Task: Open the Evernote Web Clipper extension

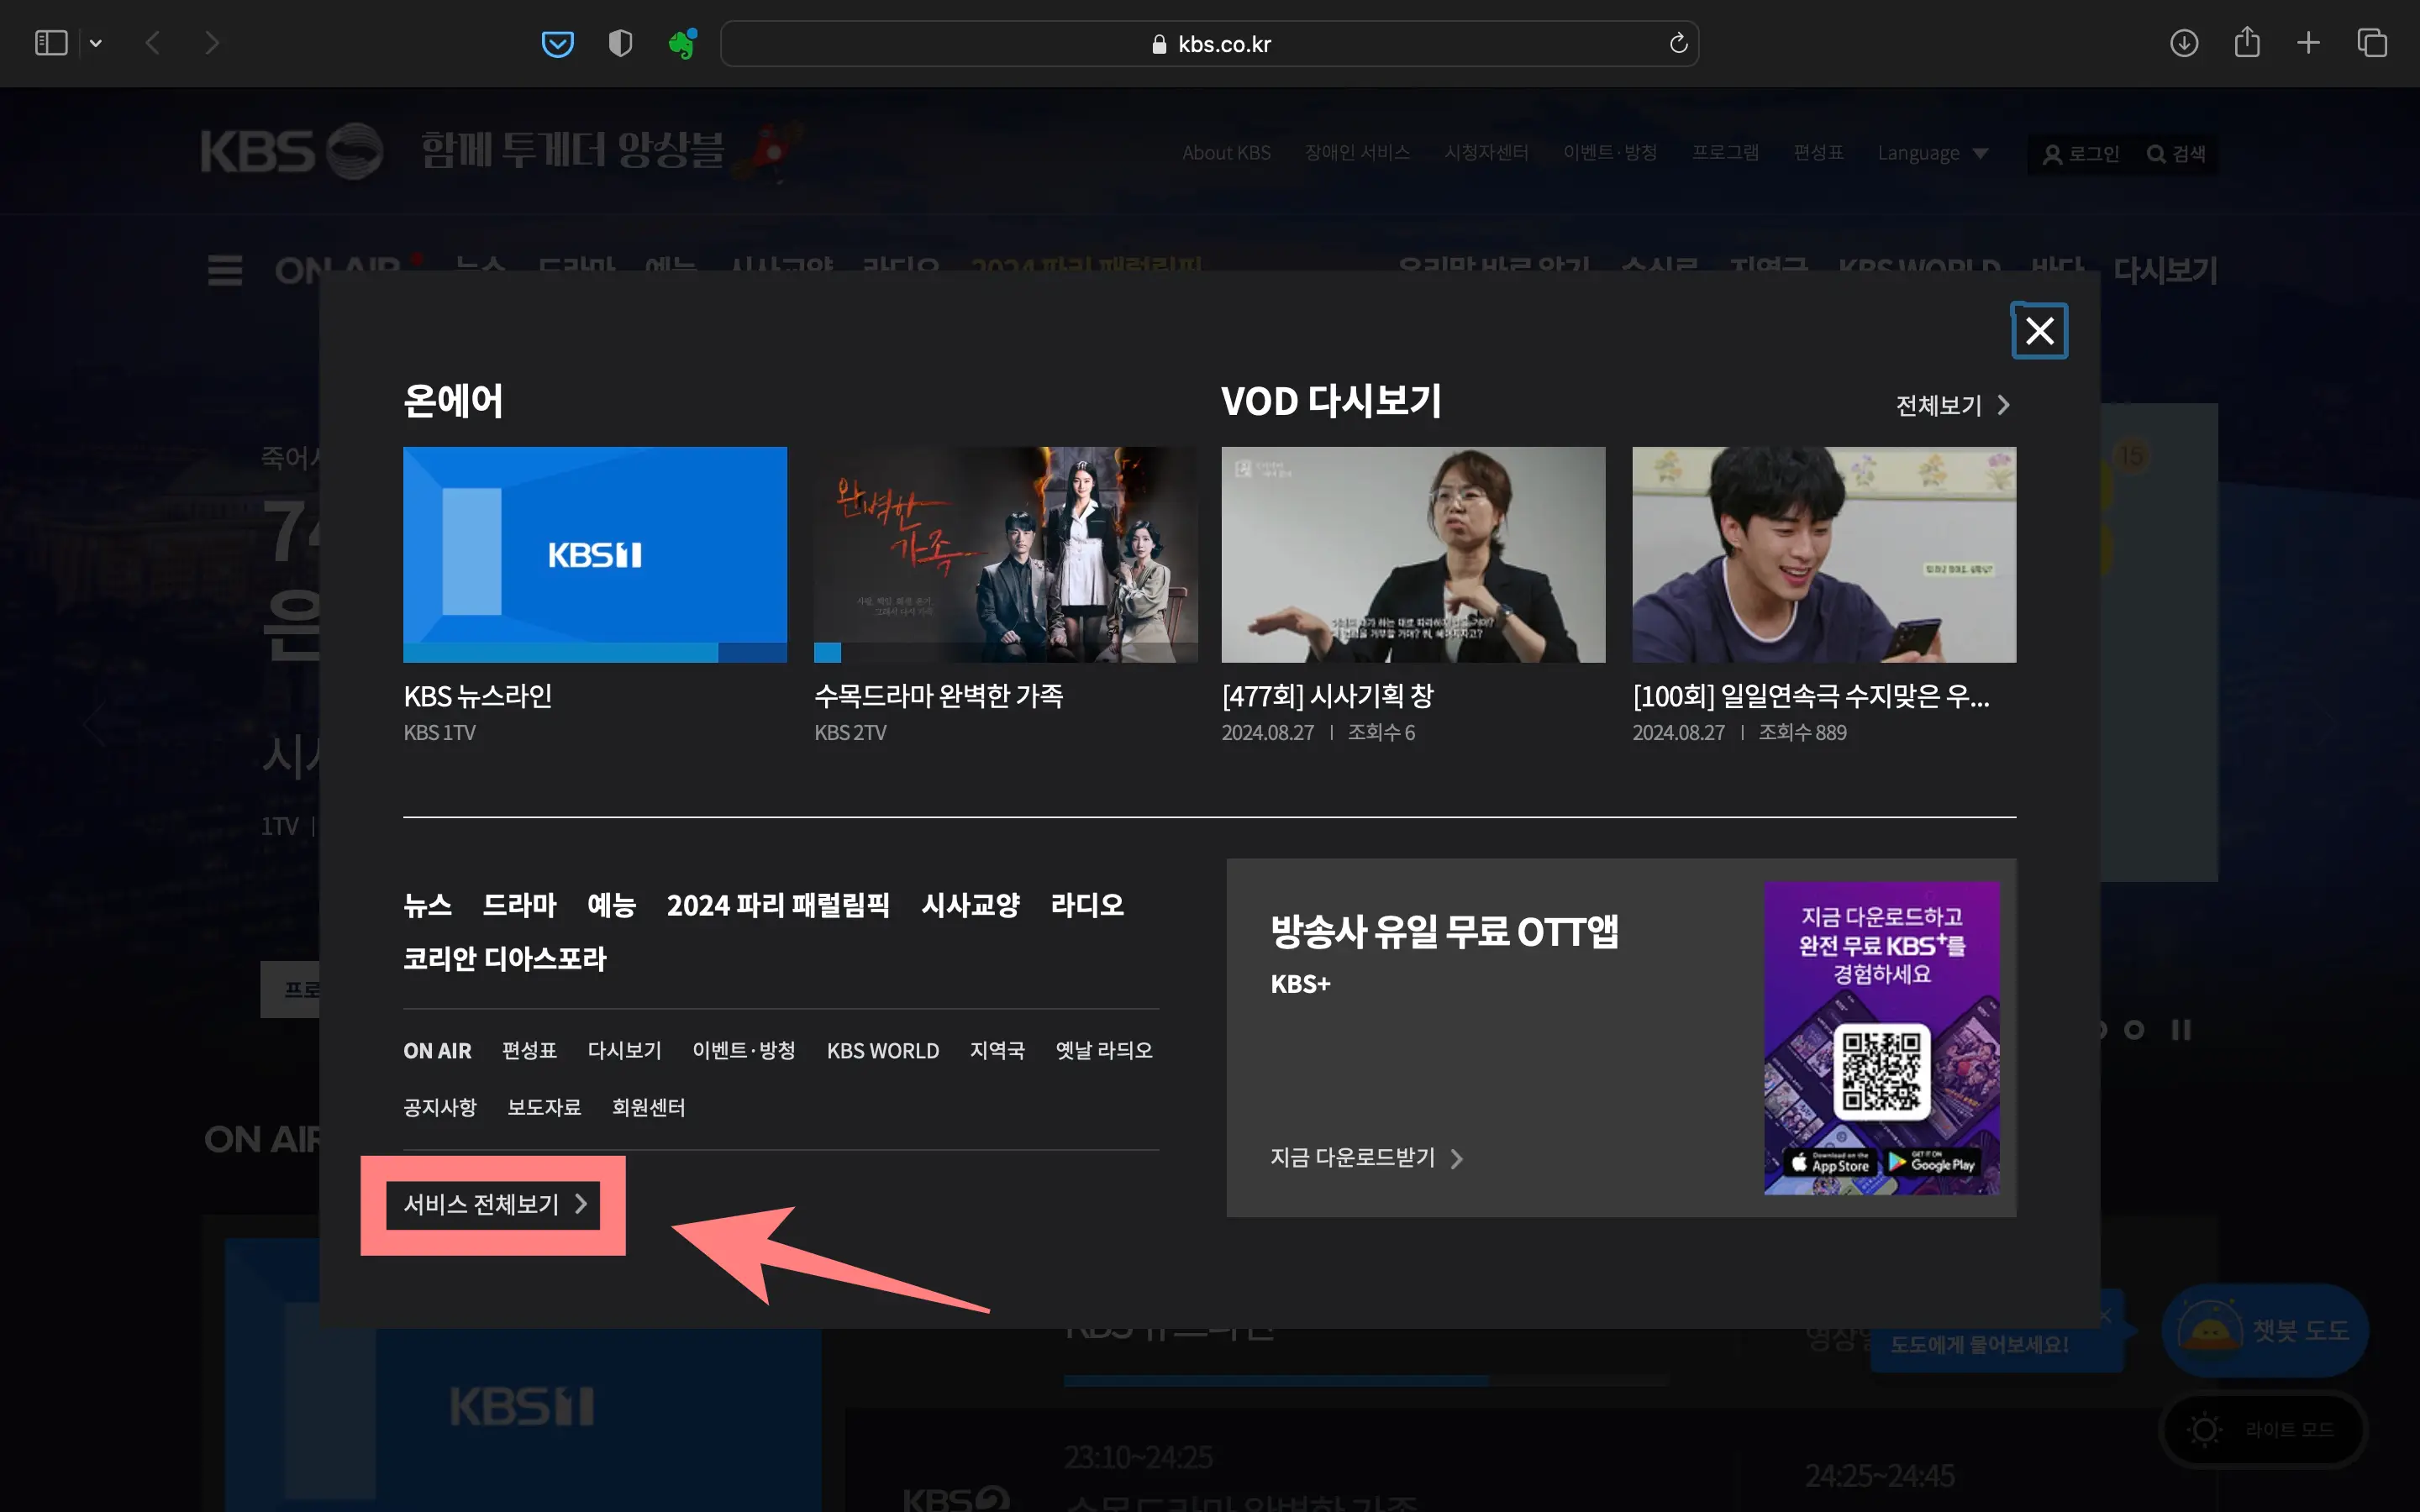Action: (683, 43)
